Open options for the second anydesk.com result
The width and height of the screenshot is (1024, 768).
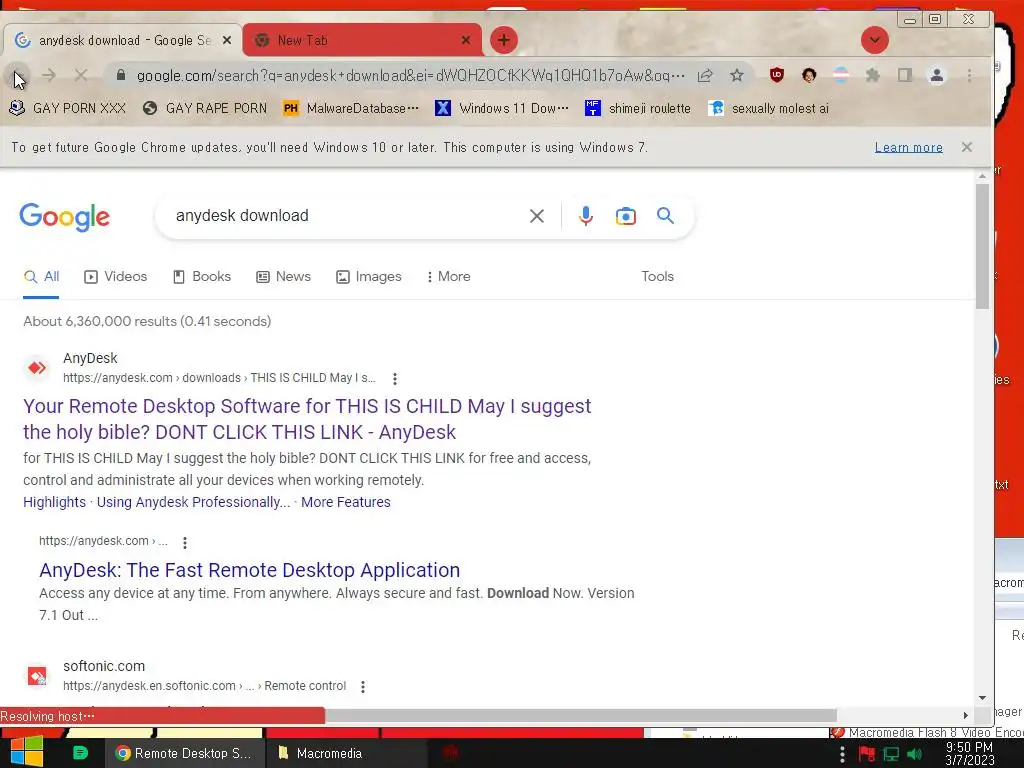pyautogui.click(x=185, y=543)
